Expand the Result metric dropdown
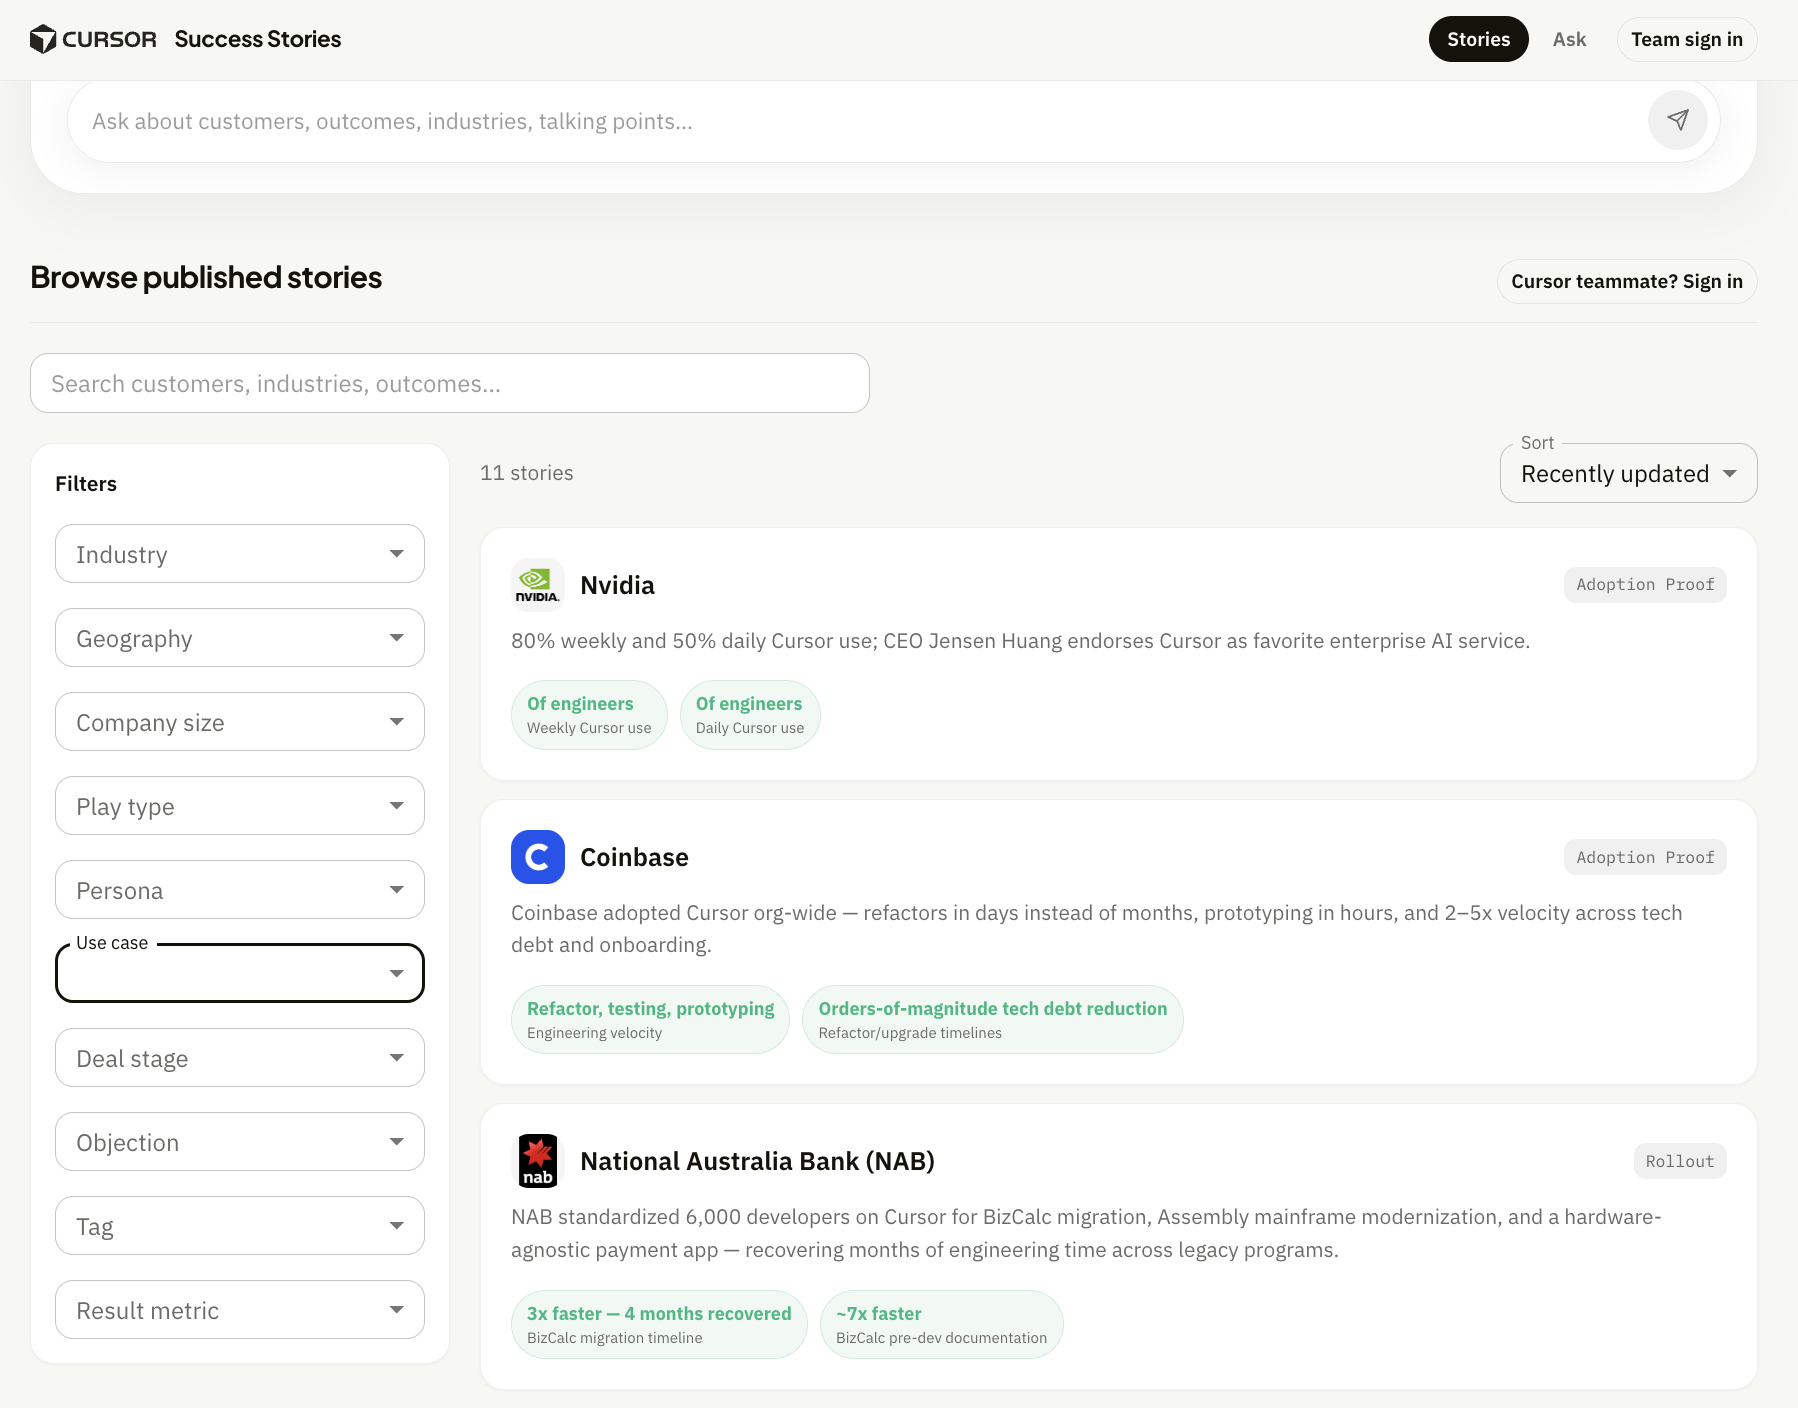Viewport: 1798px width, 1408px height. tap(240, 1310)
